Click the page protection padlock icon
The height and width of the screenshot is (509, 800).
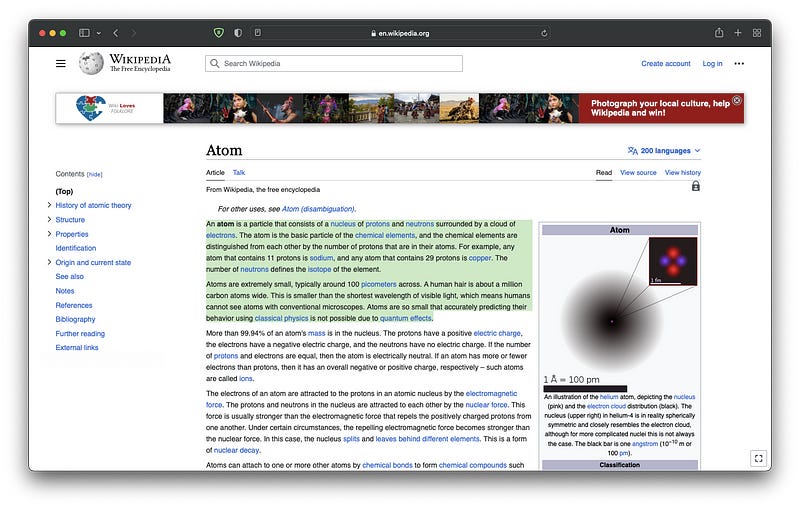(x=695, y=186)
